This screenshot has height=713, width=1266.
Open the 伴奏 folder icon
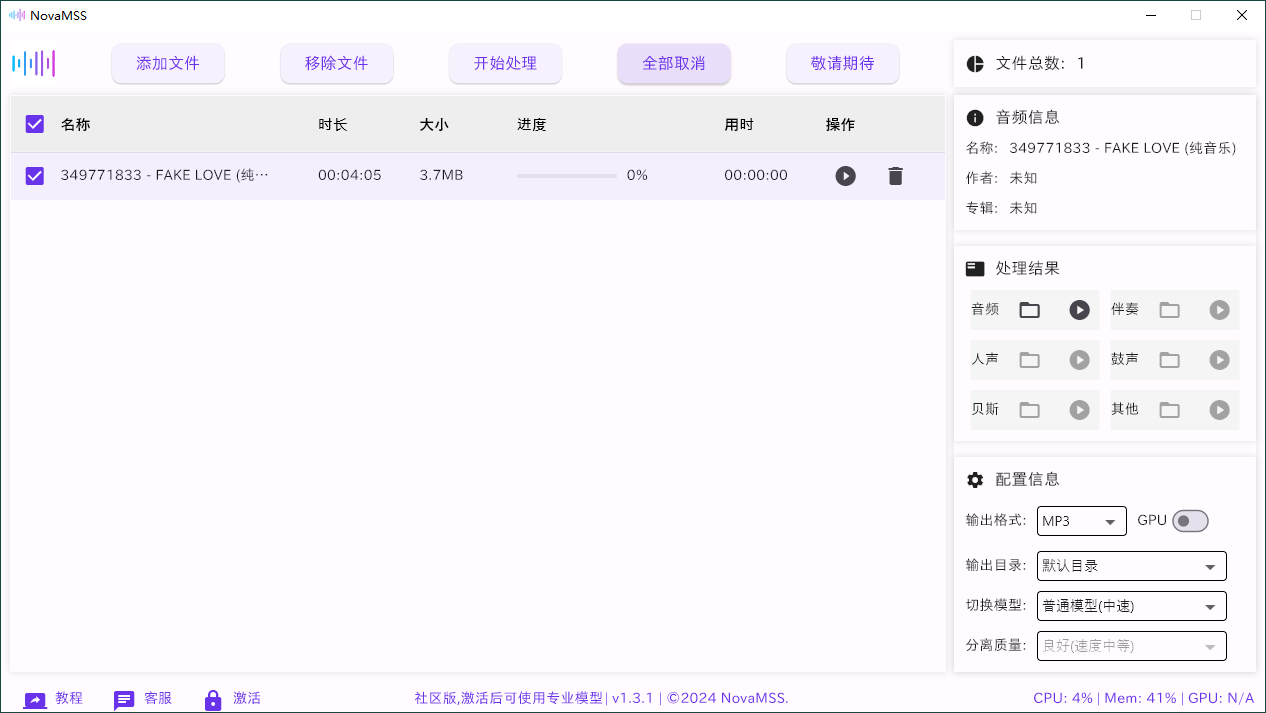click(1170, 310)
